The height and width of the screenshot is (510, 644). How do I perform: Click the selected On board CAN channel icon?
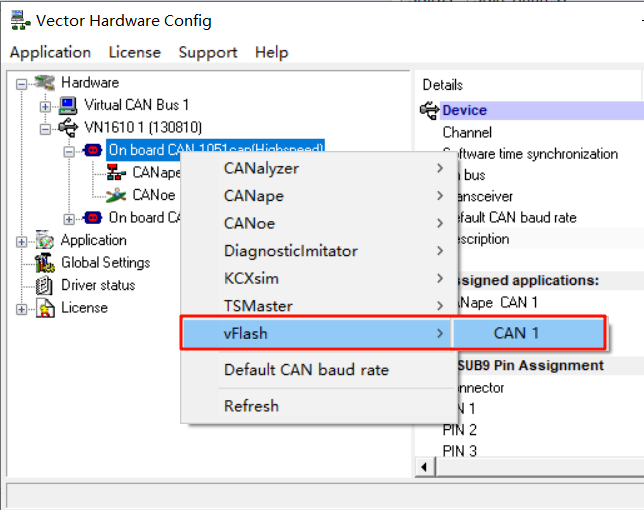[93, 150]
